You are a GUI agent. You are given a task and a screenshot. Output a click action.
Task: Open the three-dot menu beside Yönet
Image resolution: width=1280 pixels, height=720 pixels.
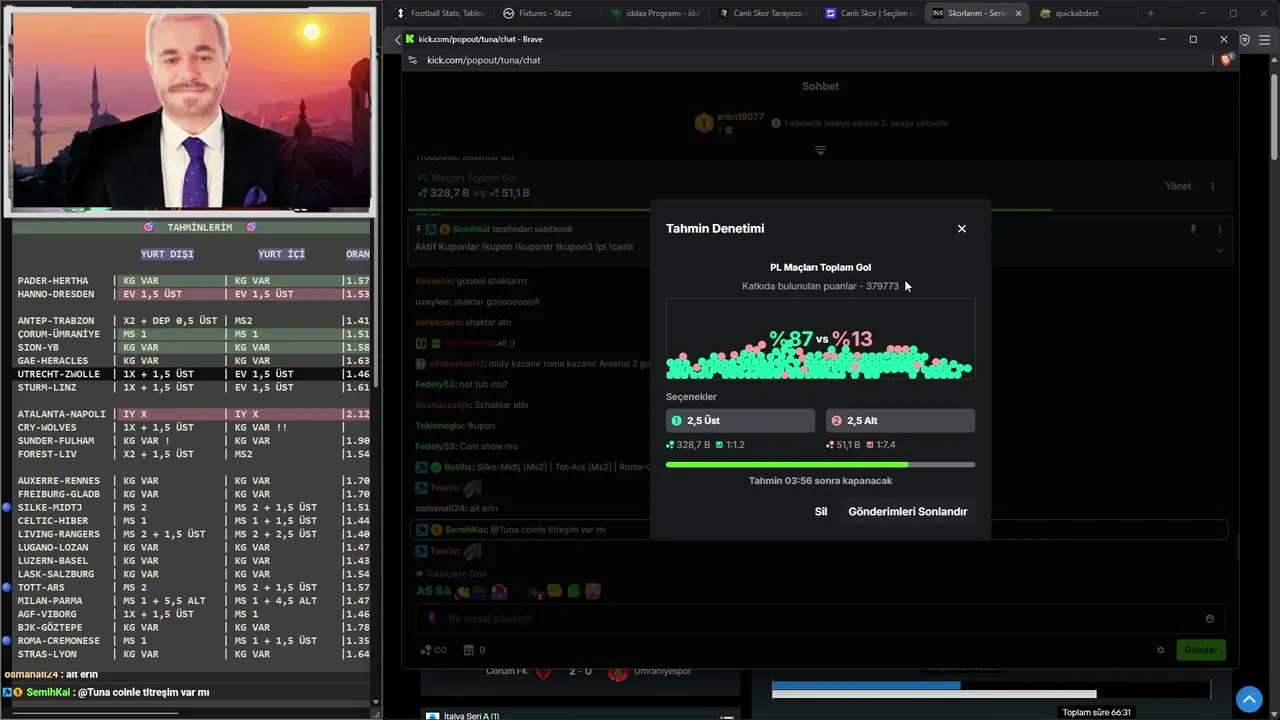click(x=1213, y=186)
